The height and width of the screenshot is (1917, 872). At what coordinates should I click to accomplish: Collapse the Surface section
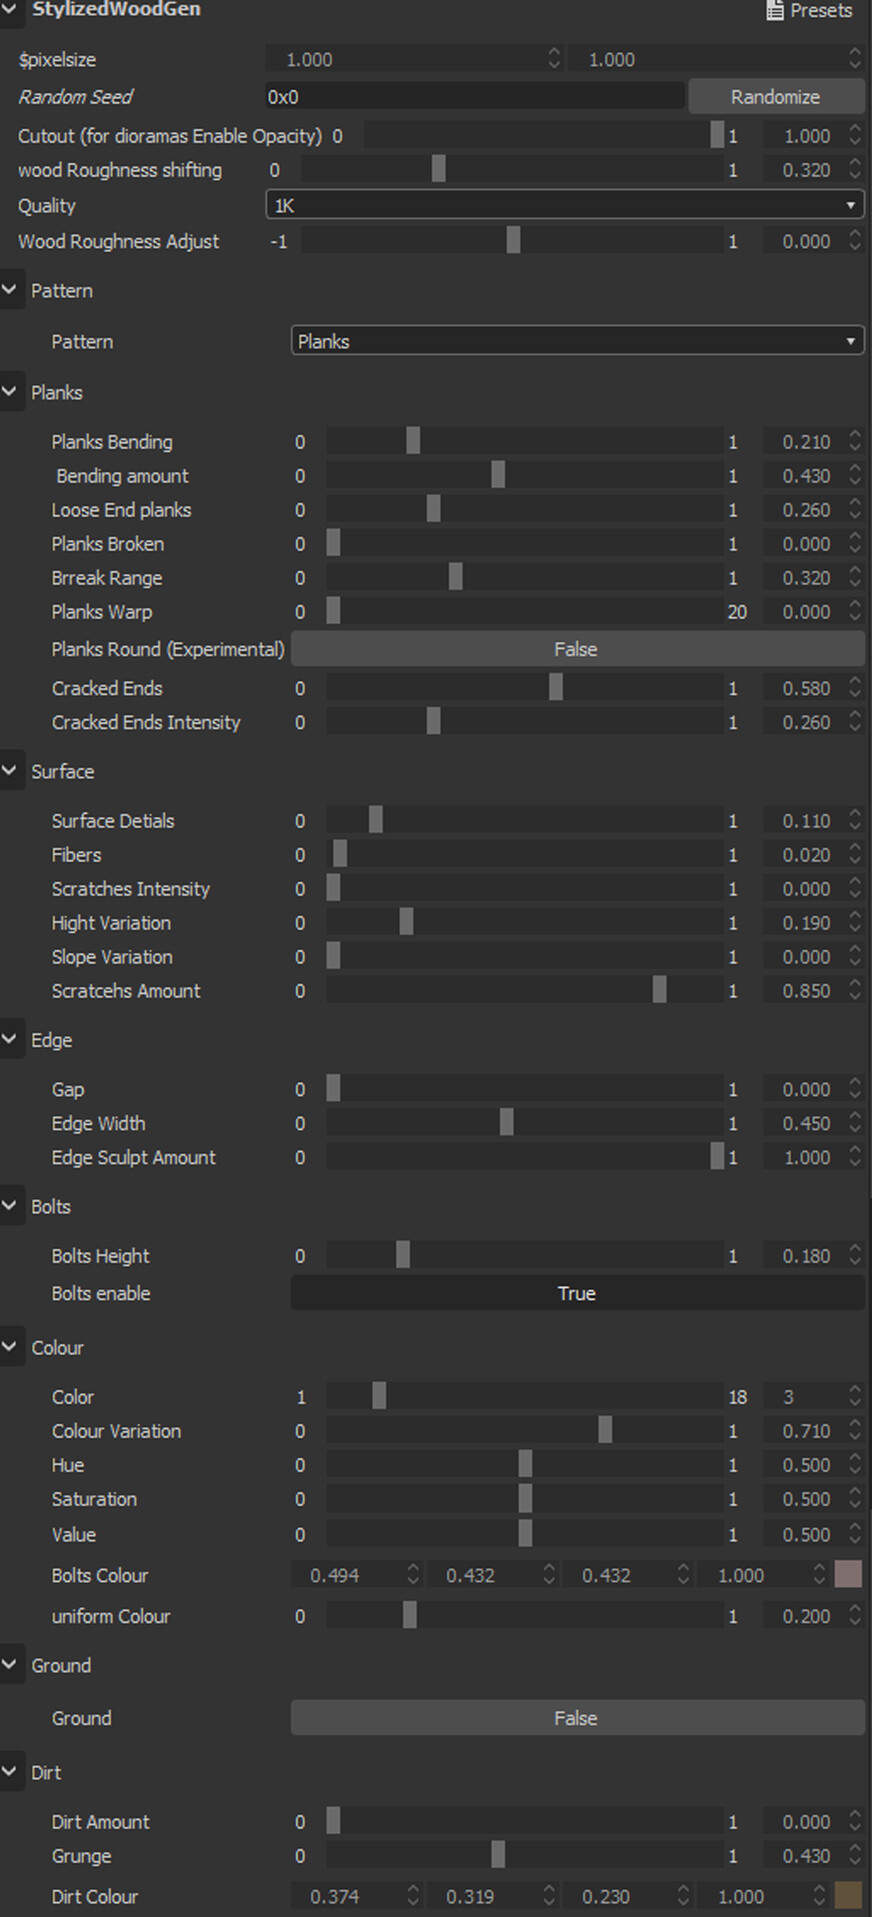[x=10, y=771]
